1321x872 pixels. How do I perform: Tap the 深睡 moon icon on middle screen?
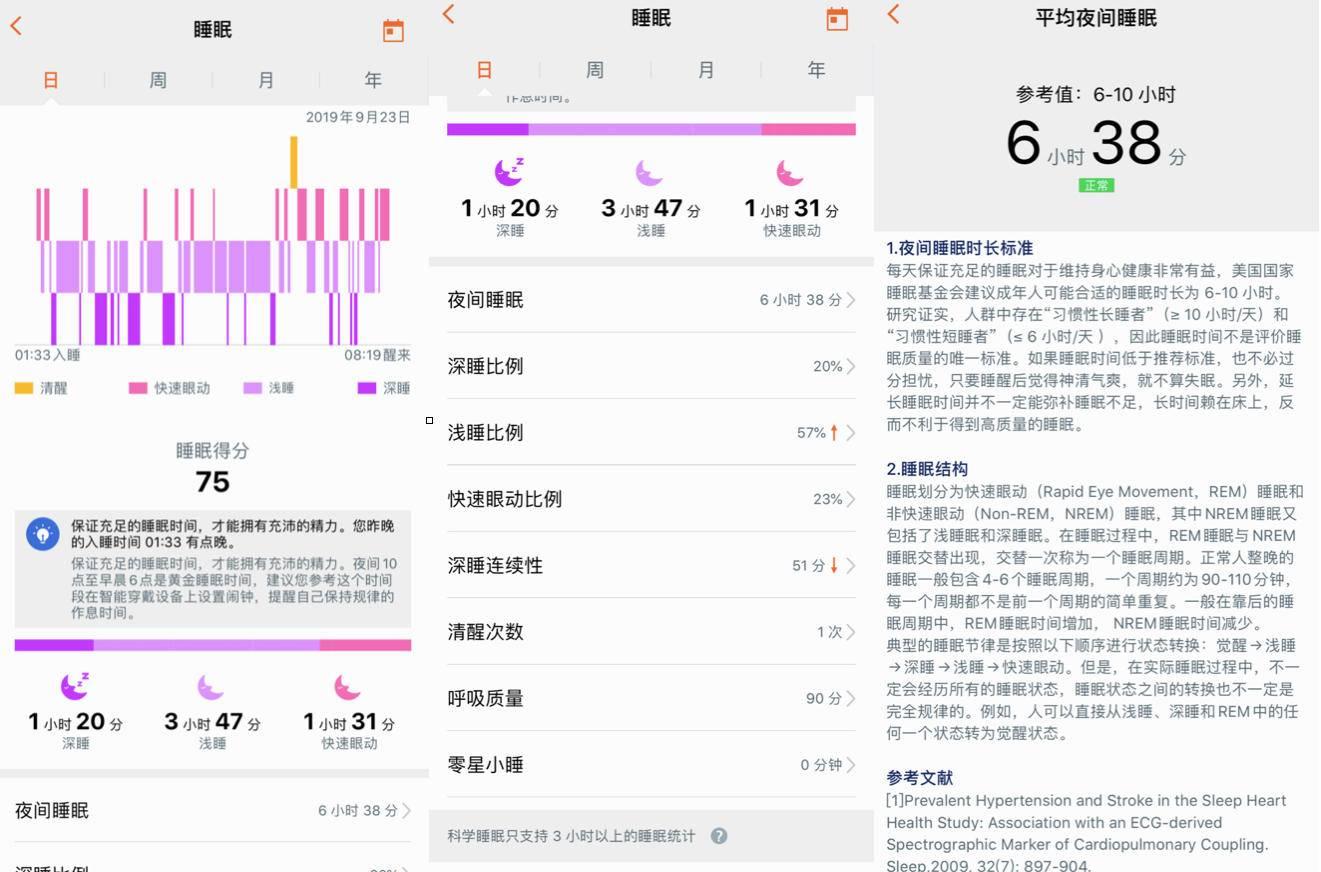point(509,172)
